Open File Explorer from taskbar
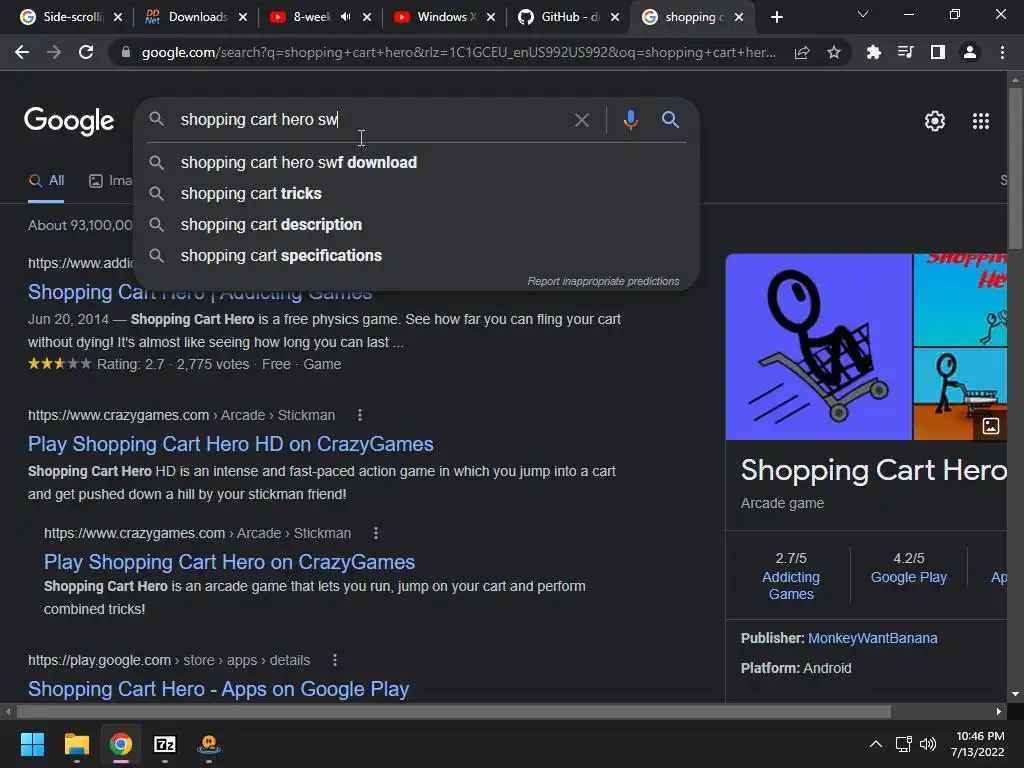This screenshot has height=768, width=1024. point(76,744)
